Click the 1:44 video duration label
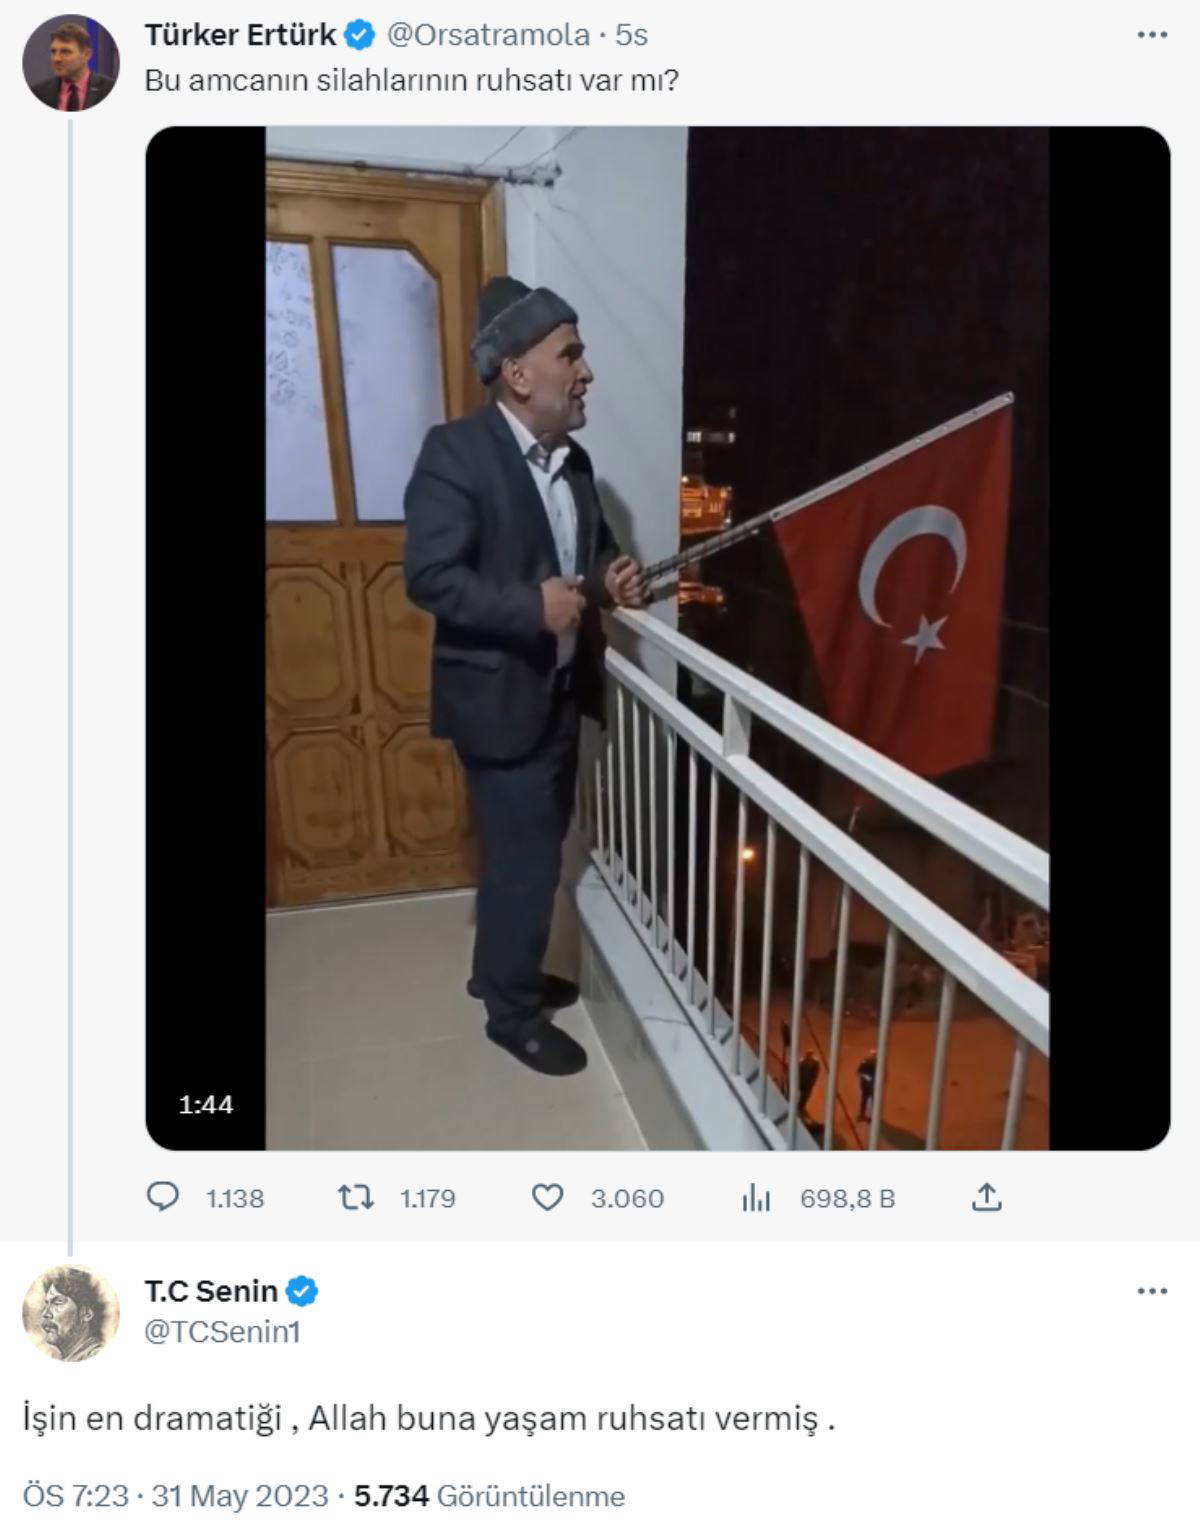 [x=206, y=1104]
